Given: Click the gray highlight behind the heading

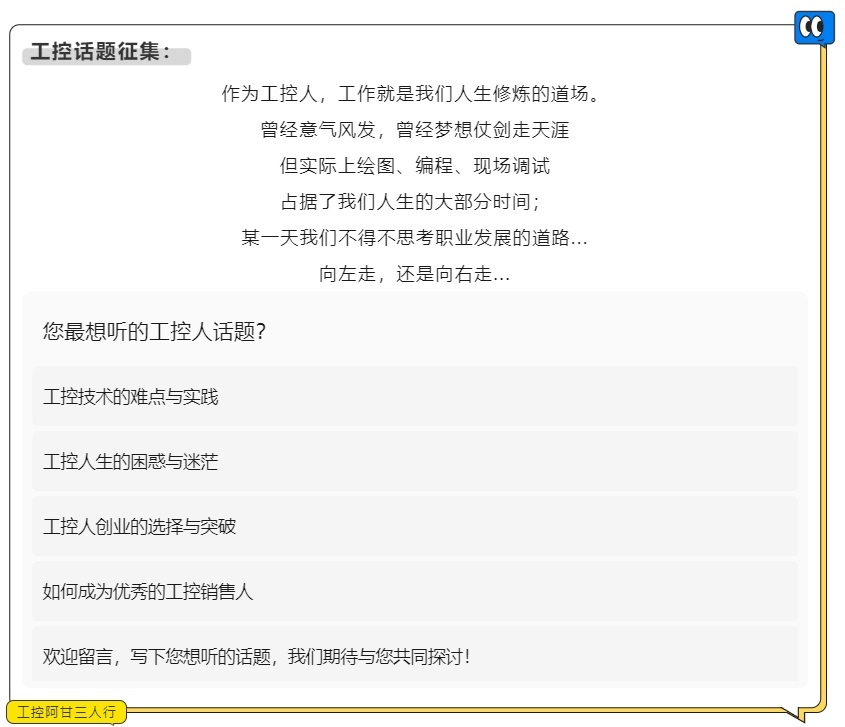Looking at the screenshot, I should point(107,57).
